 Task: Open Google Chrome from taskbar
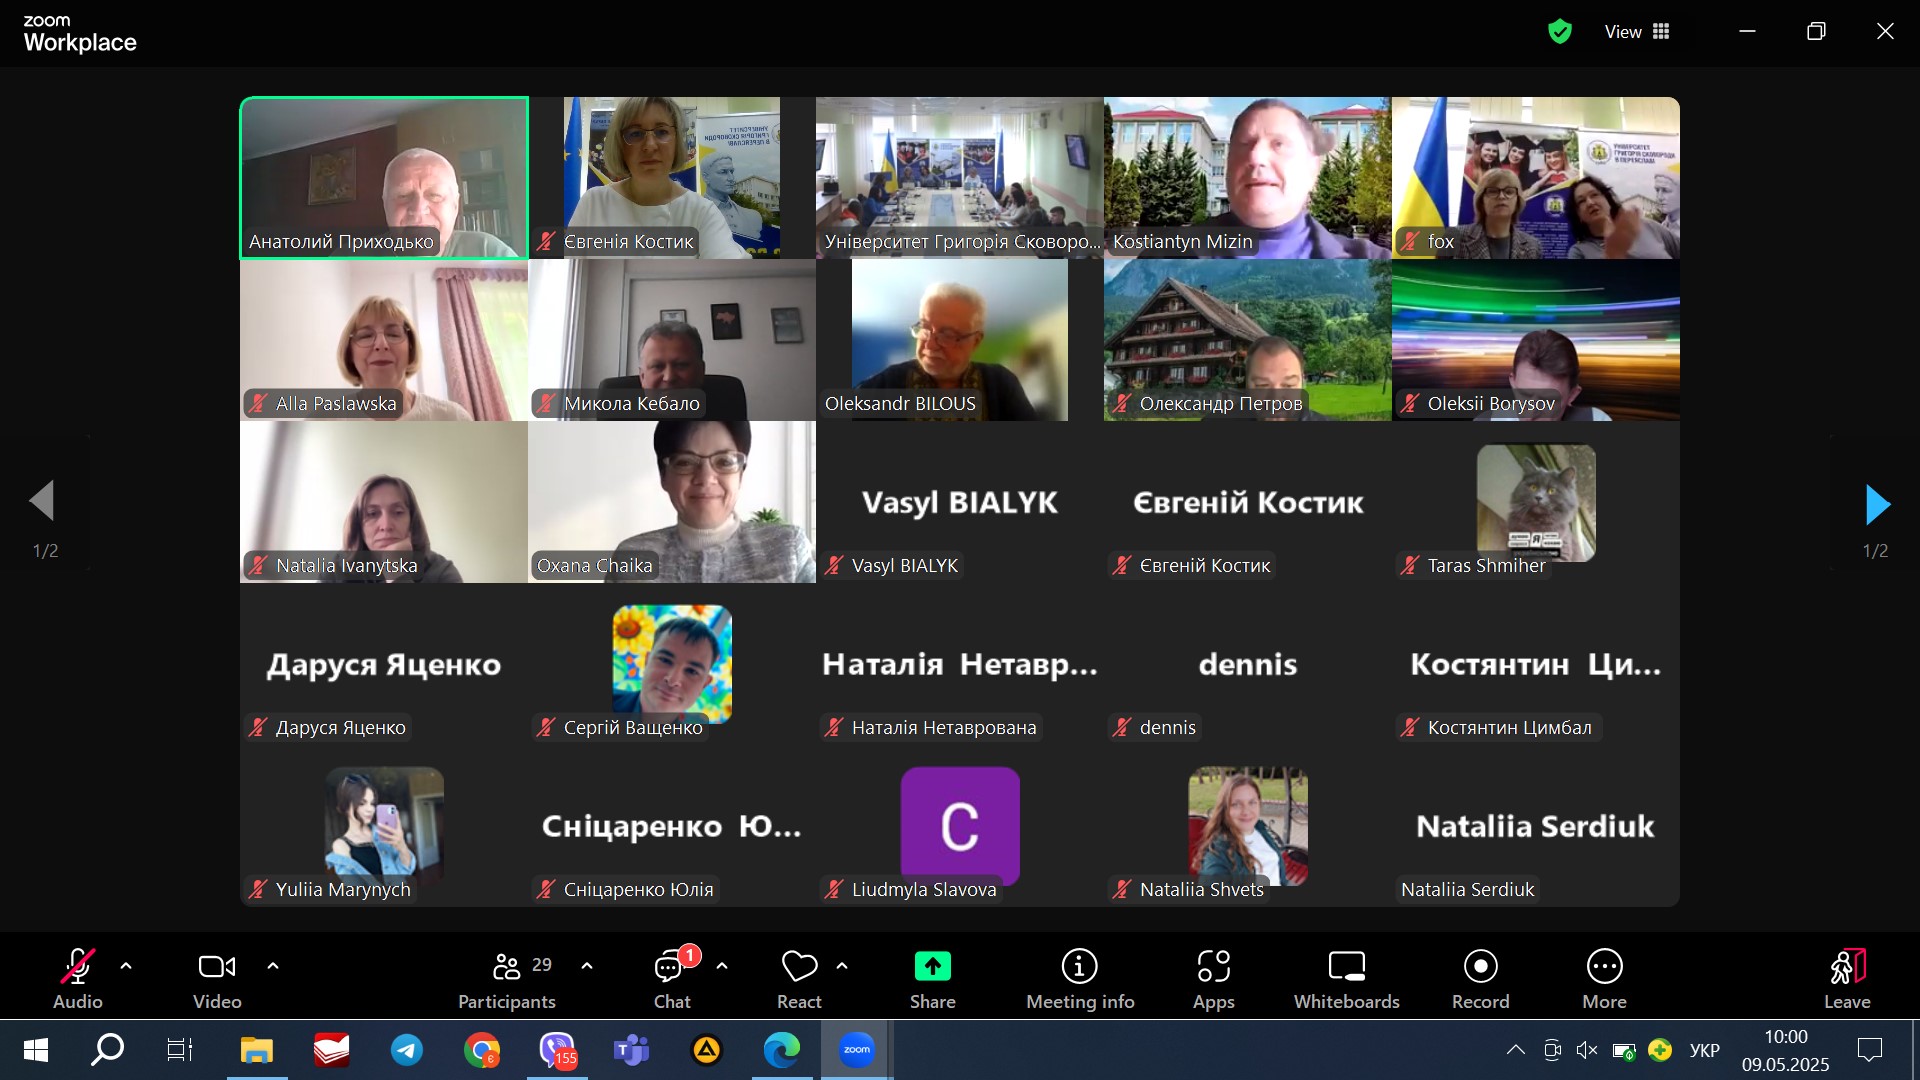pyautogui.click(x=482, y=1050)
